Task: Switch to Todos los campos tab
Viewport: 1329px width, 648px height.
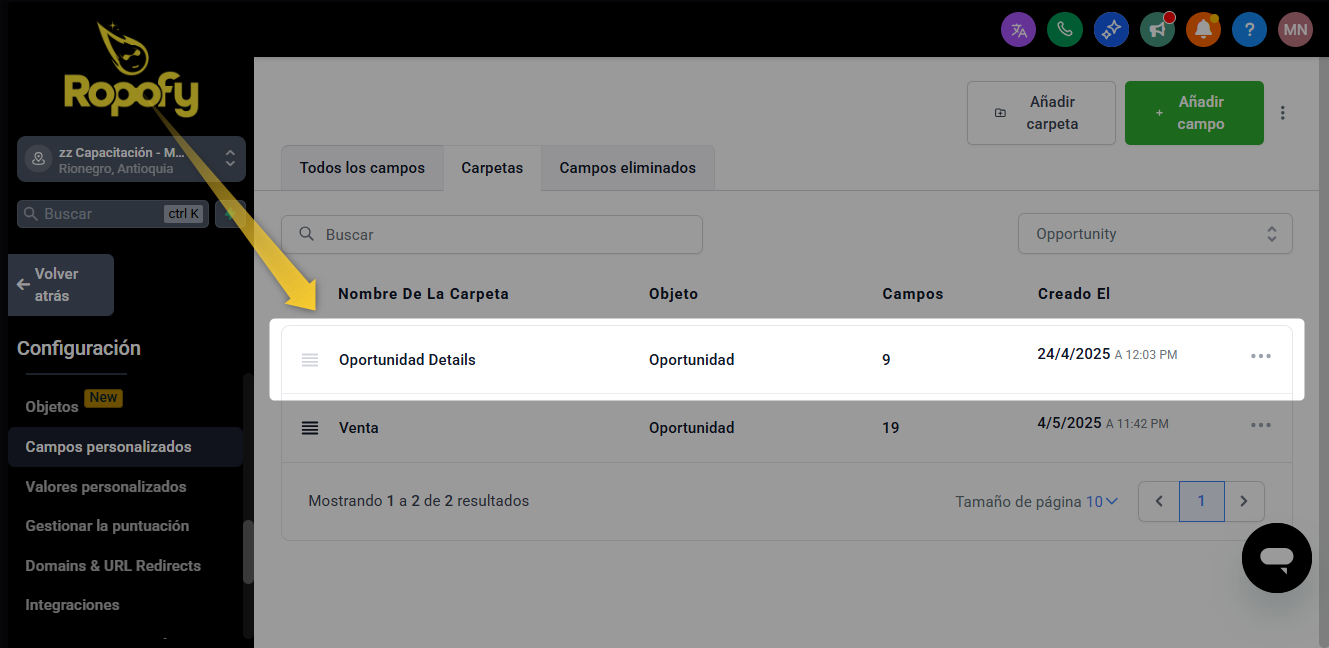Action: tap(362, 168)
